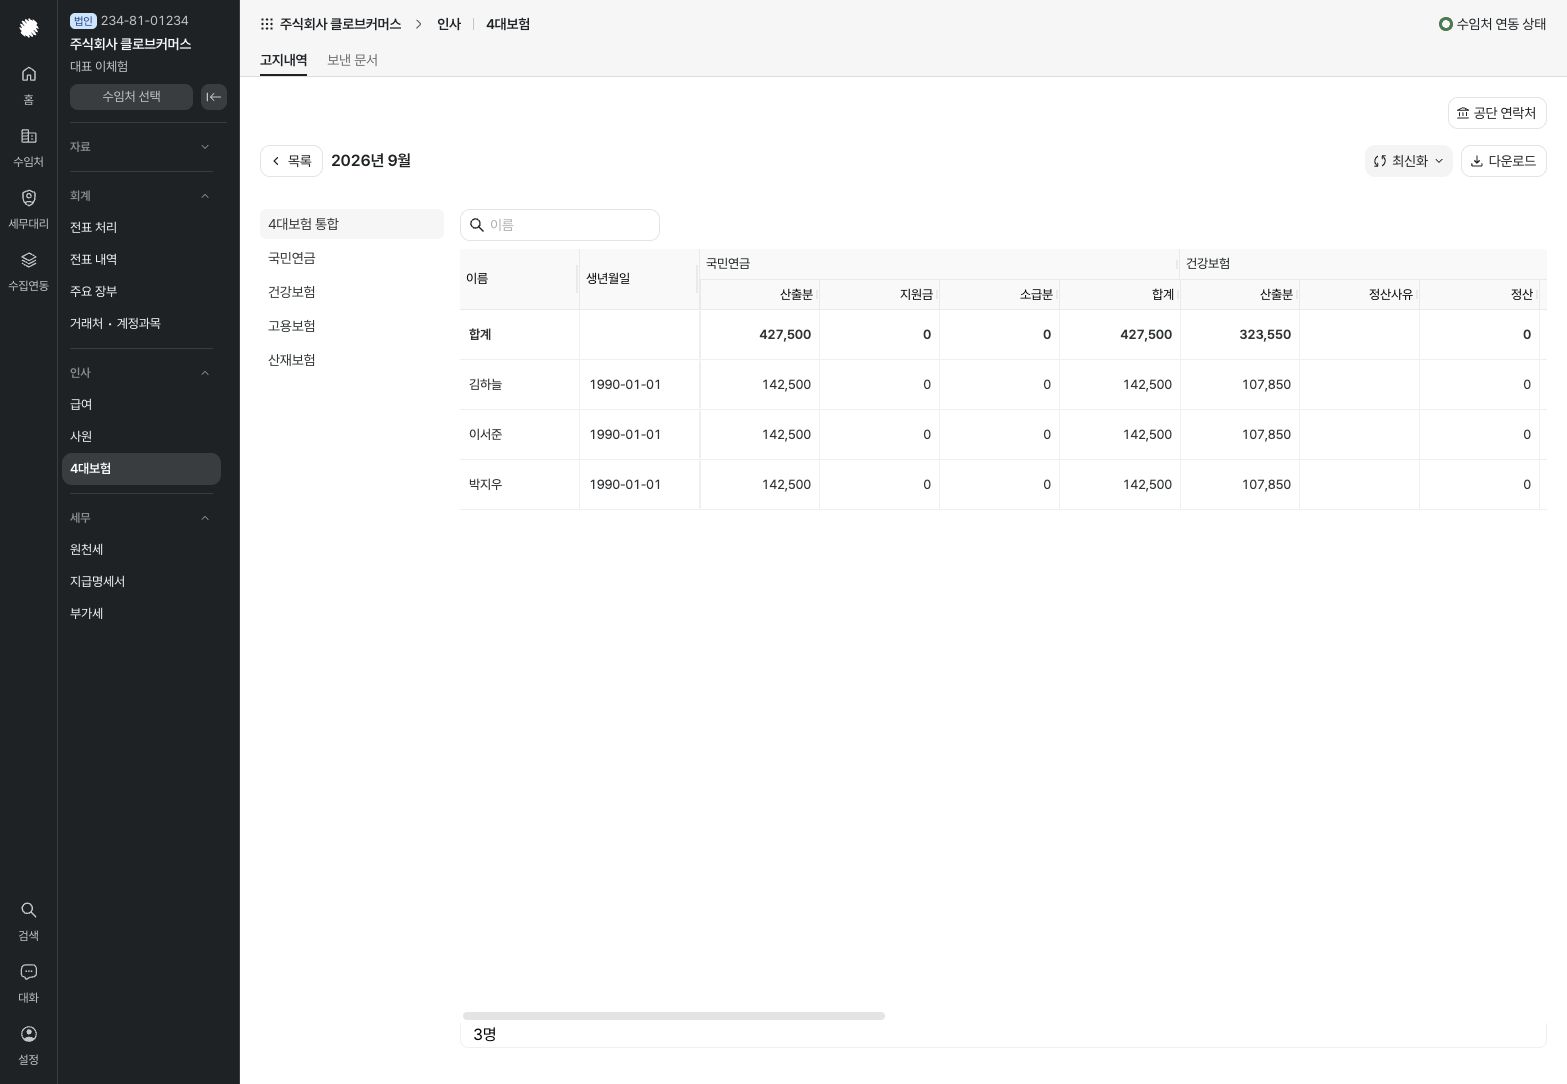Viewport: 1567px width, 1084px height.
Task: Go back with the 목록 button
Action: point(291,161)
